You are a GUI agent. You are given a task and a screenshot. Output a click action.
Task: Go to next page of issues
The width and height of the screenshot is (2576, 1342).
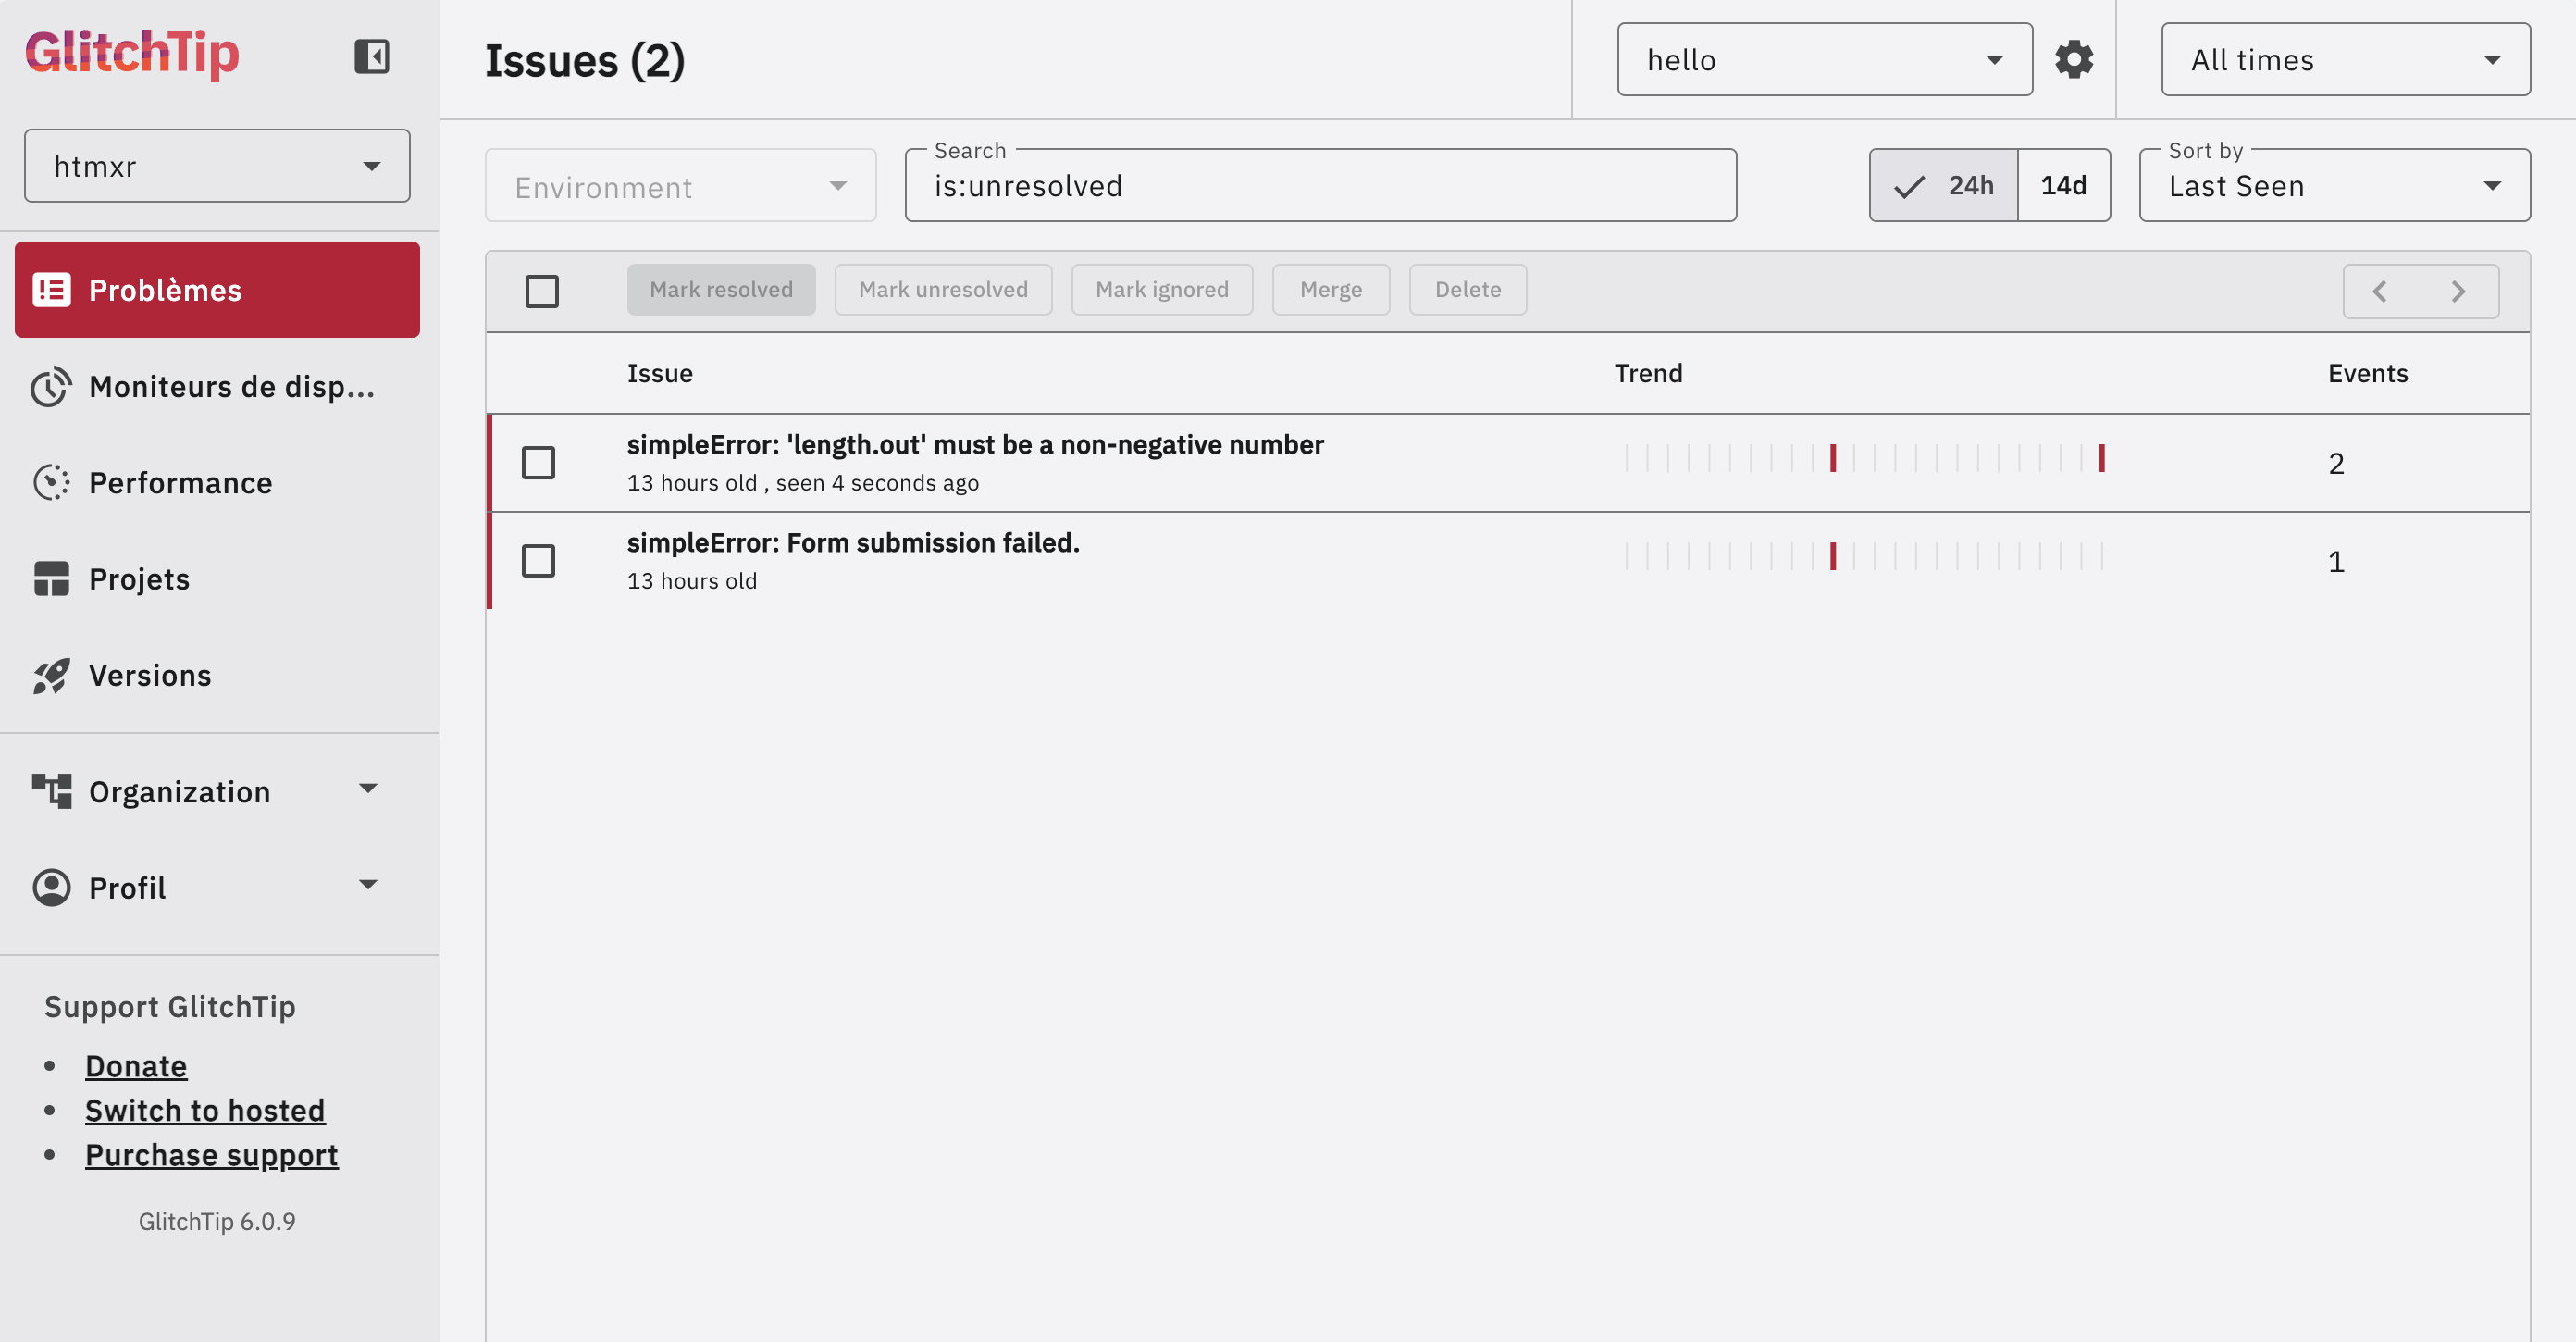tap(2458, 291)
